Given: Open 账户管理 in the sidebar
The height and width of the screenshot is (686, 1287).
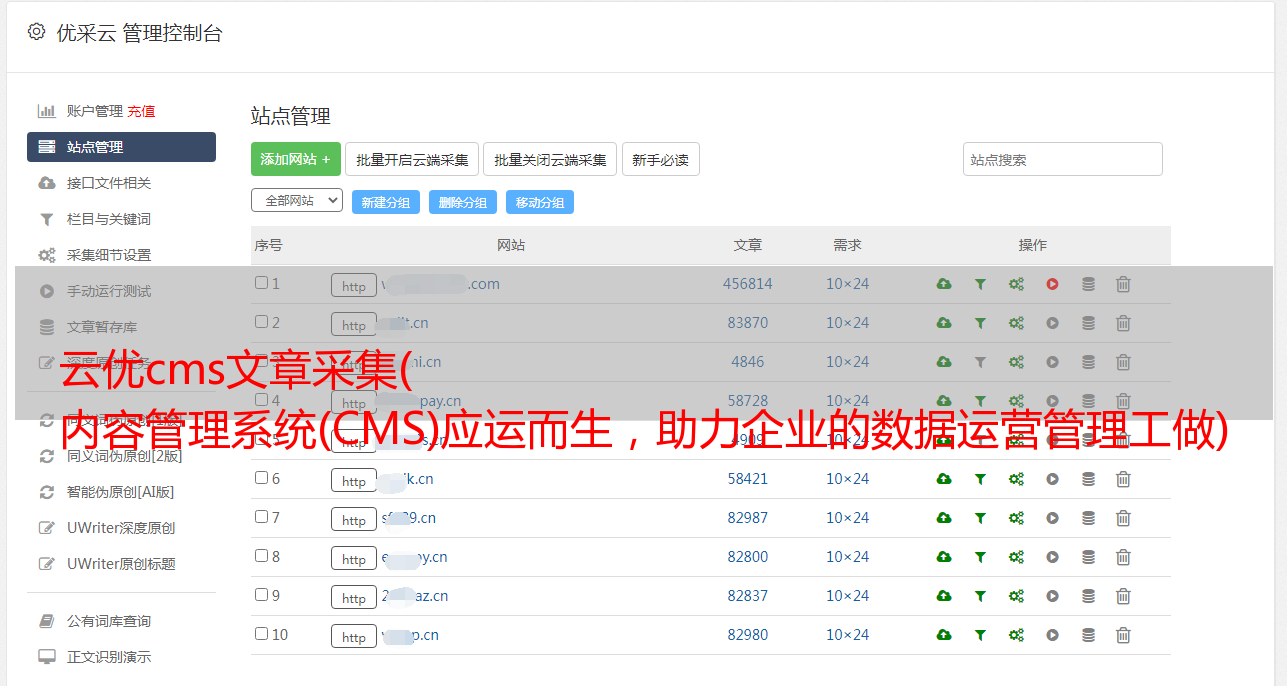Looking at the screenshot, I should pyautogui.click(x=94, y=111).
